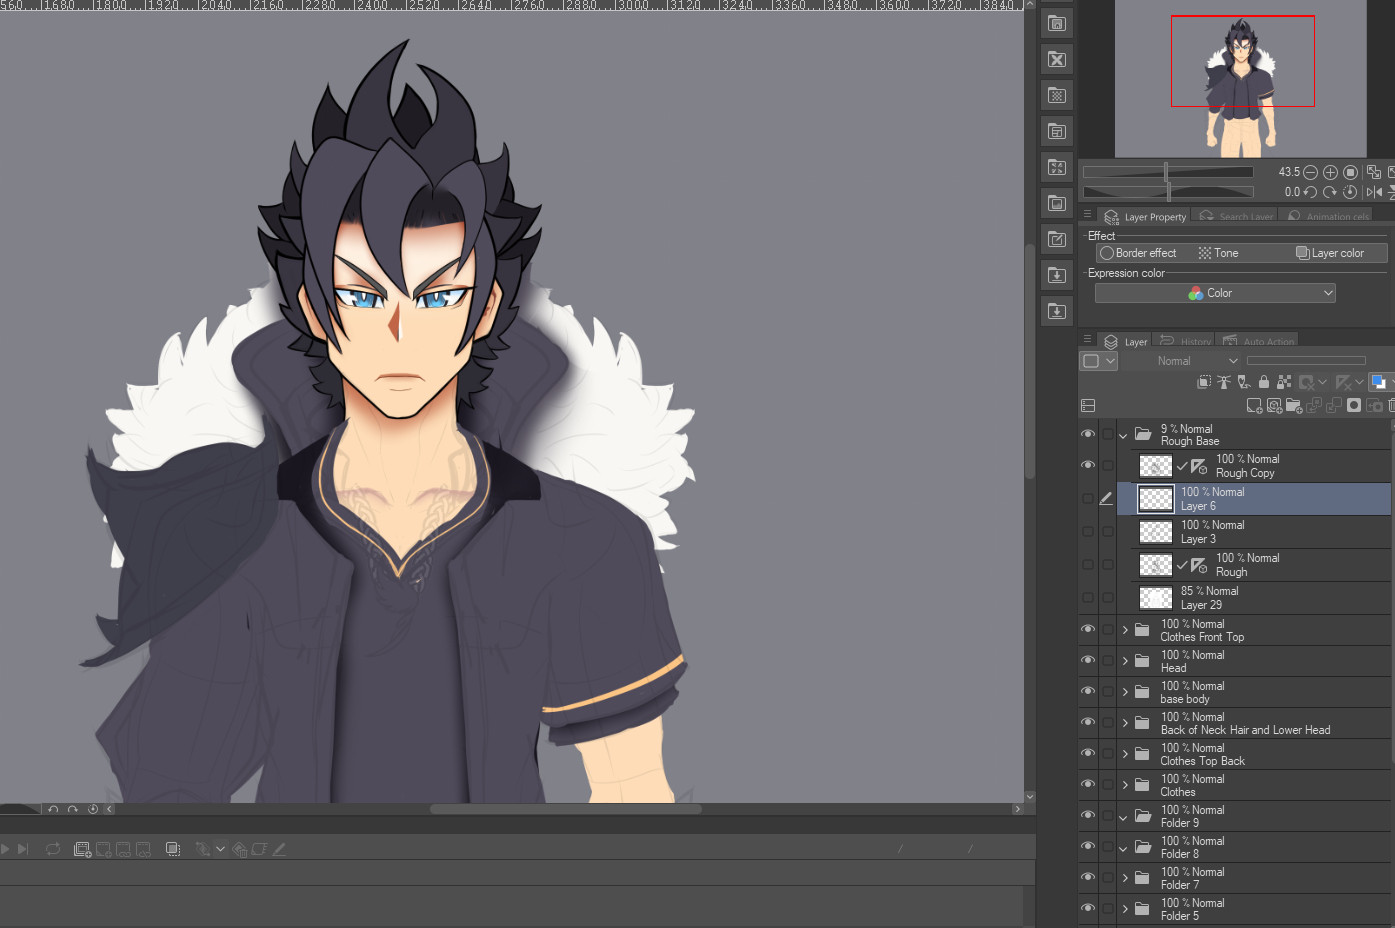
Task: Hide the Clothes Top Back folder
Action: (1088, 753)
